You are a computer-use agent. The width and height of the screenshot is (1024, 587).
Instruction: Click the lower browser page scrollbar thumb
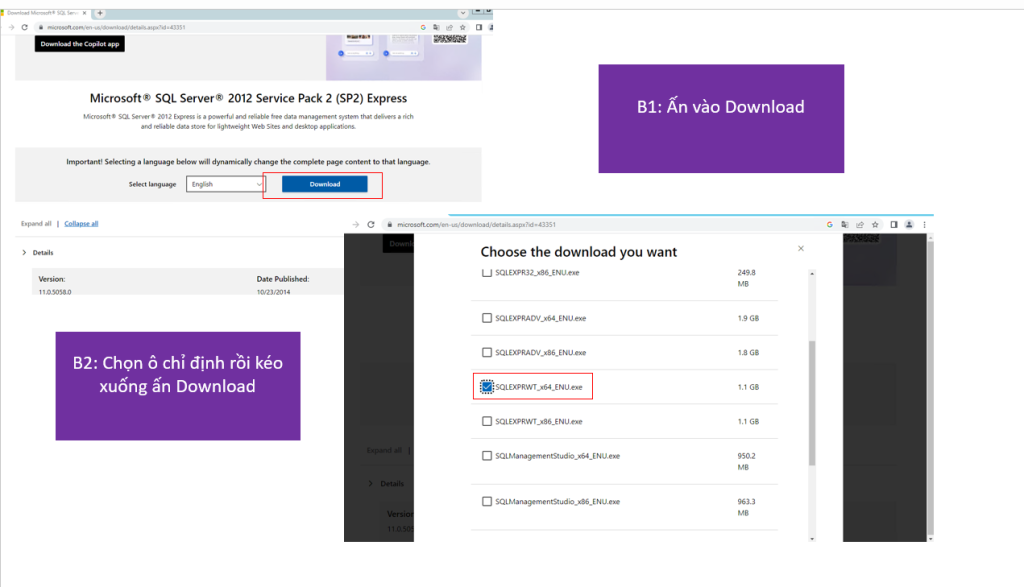click(930, 388)
